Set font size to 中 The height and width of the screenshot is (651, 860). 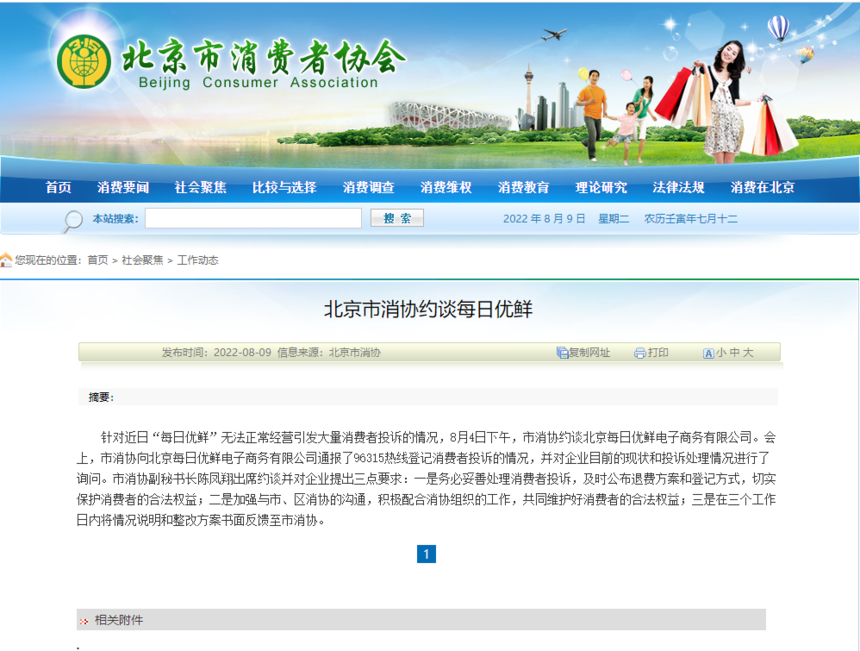click(735, 353)
